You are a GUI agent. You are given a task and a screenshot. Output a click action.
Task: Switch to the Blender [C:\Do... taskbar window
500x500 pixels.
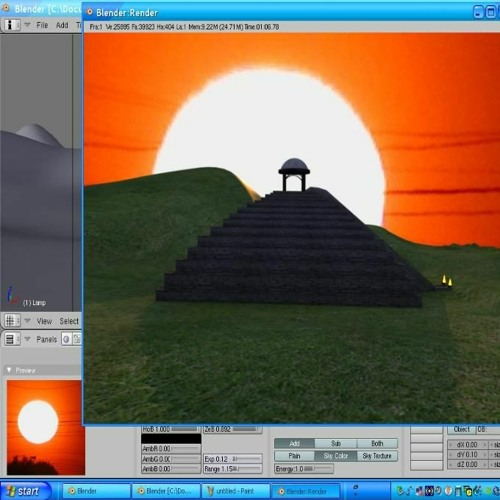pos(166,491)
